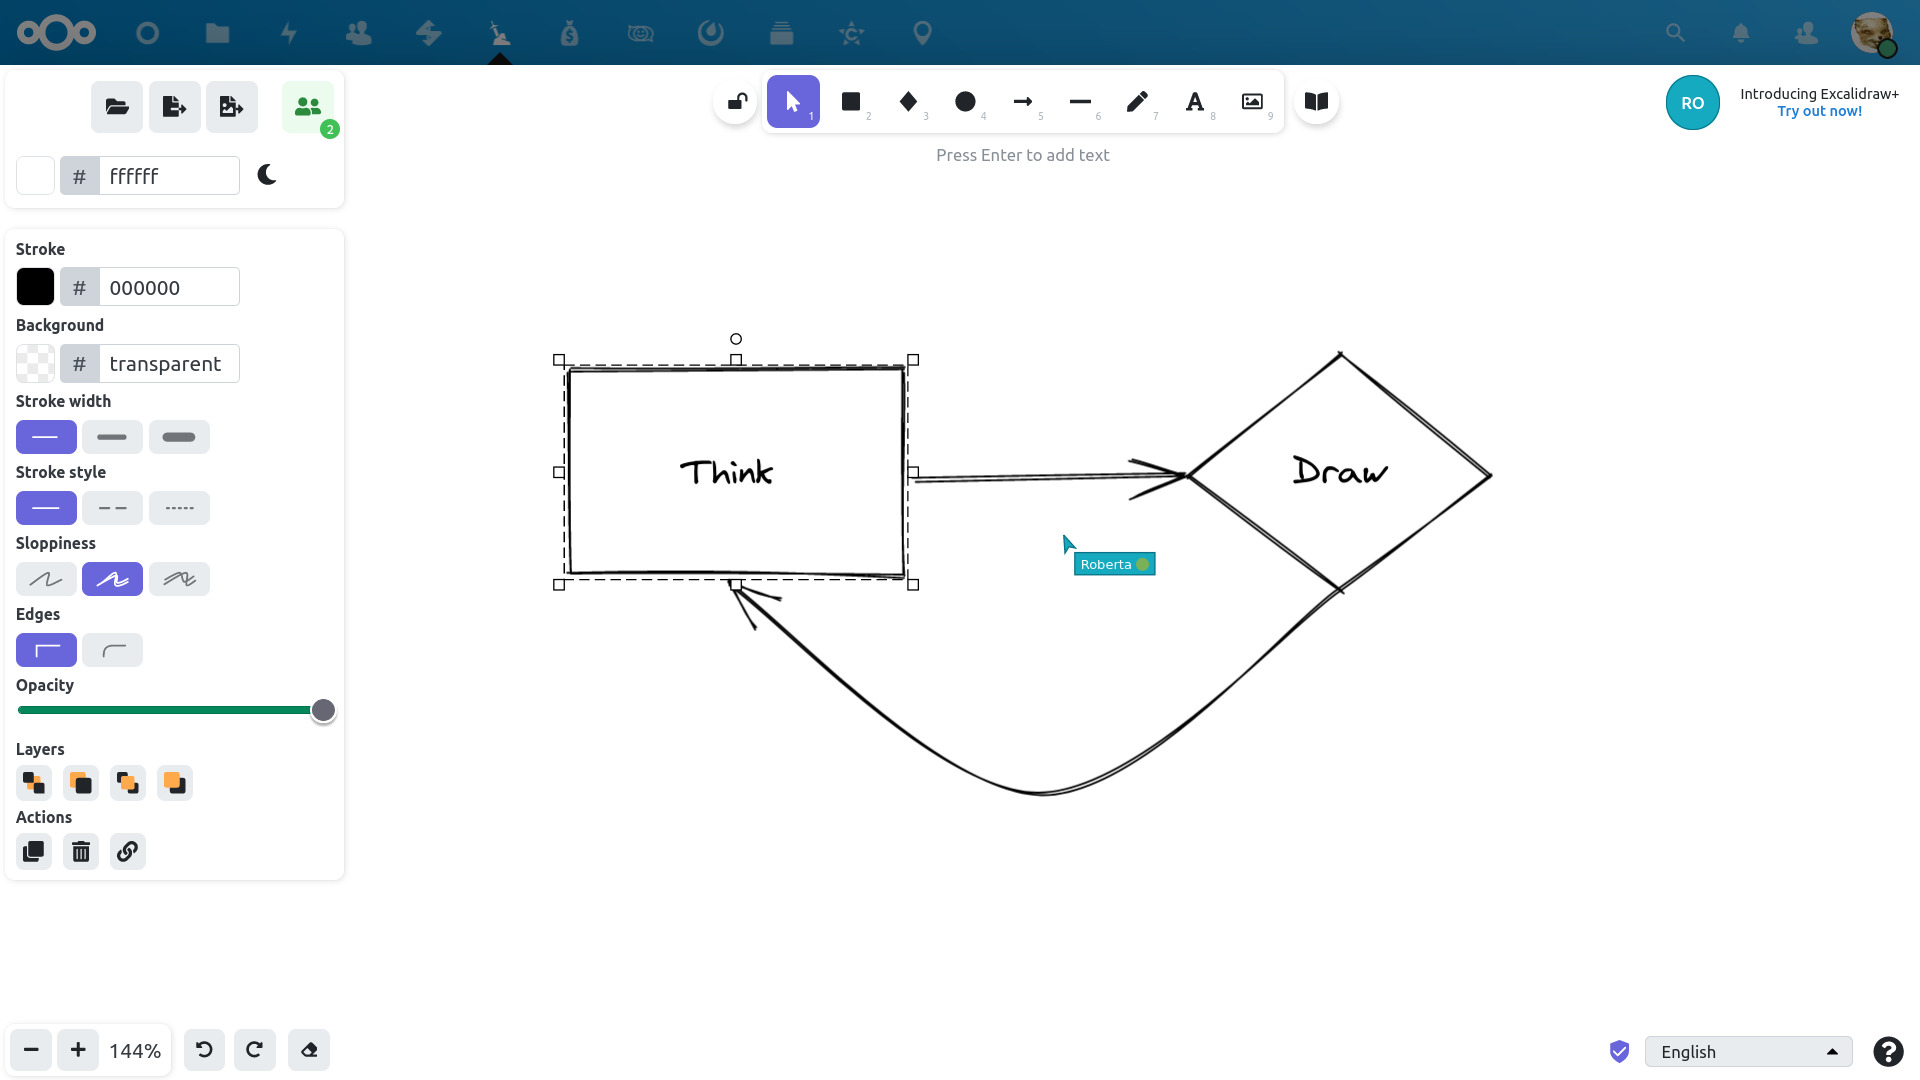Click the background color hex field
Image resolution: width=1920 pixels, height=1080 pixels.
(168, 364)
